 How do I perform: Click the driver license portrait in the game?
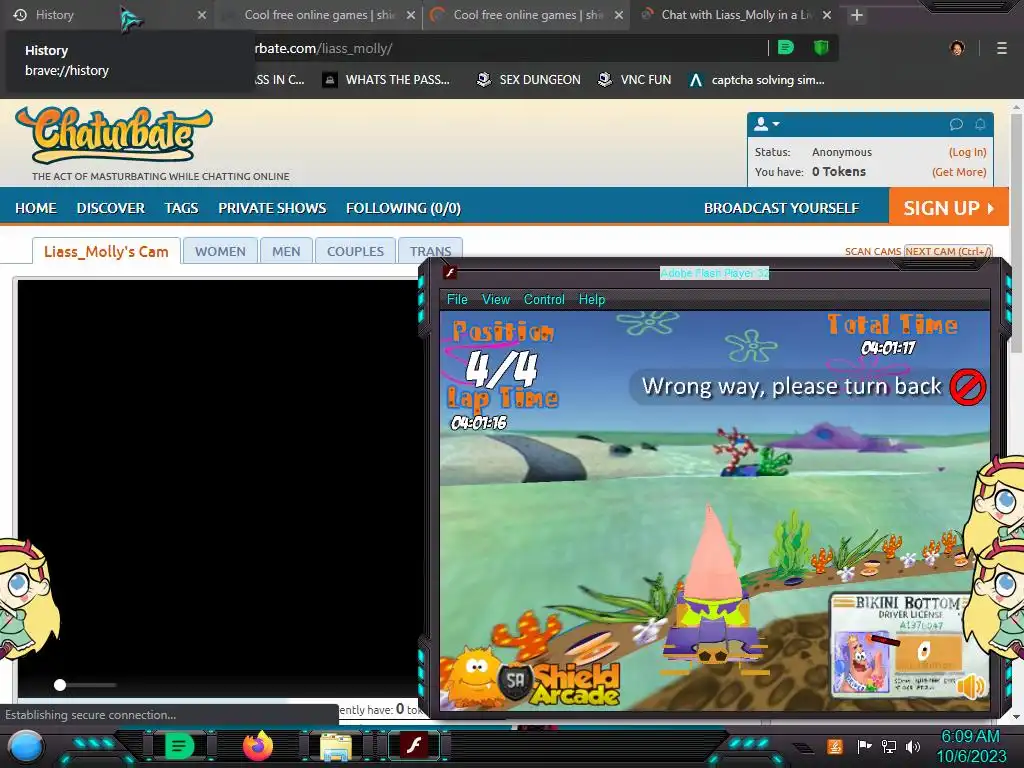(861, 663)
